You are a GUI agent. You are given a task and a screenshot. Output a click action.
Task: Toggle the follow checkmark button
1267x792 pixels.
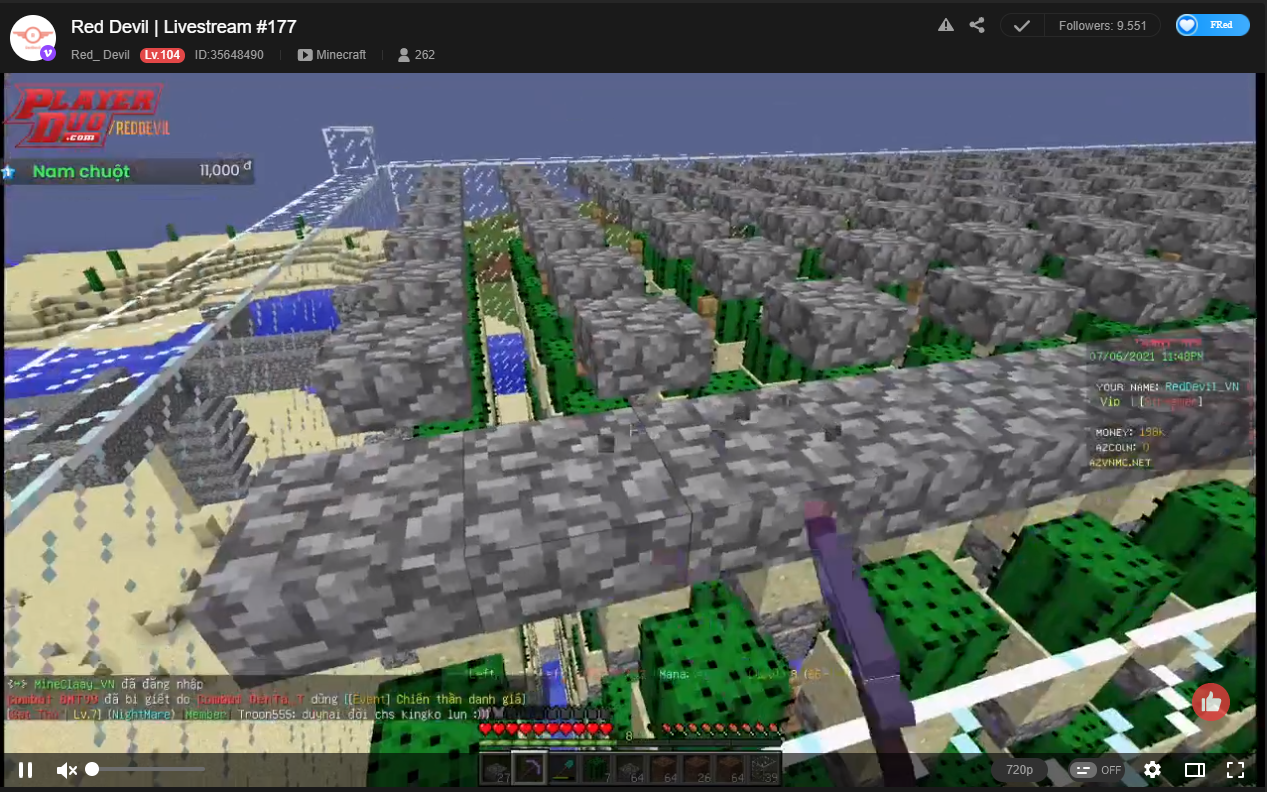[x=1022, y=26]
